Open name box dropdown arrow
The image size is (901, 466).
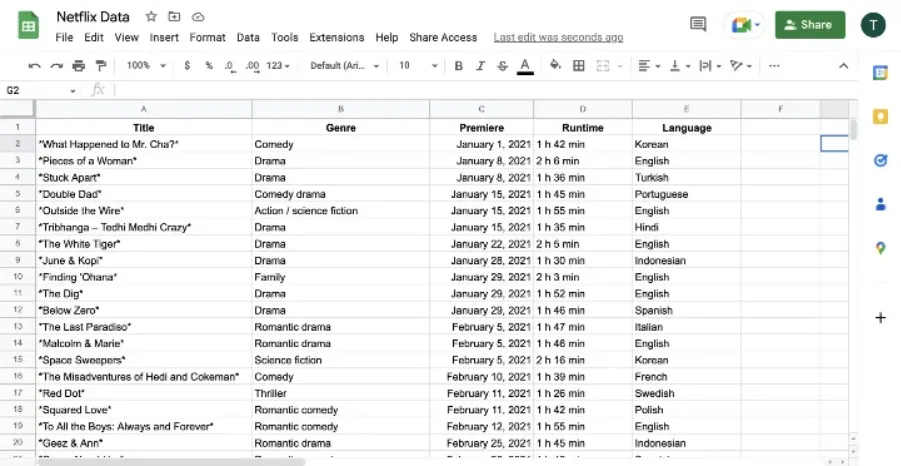tap(73, 91)
